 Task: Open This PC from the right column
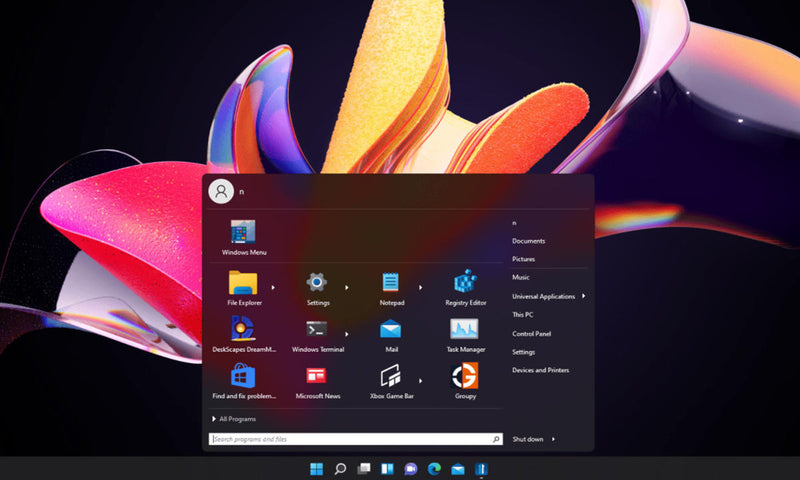pos(522,315)
